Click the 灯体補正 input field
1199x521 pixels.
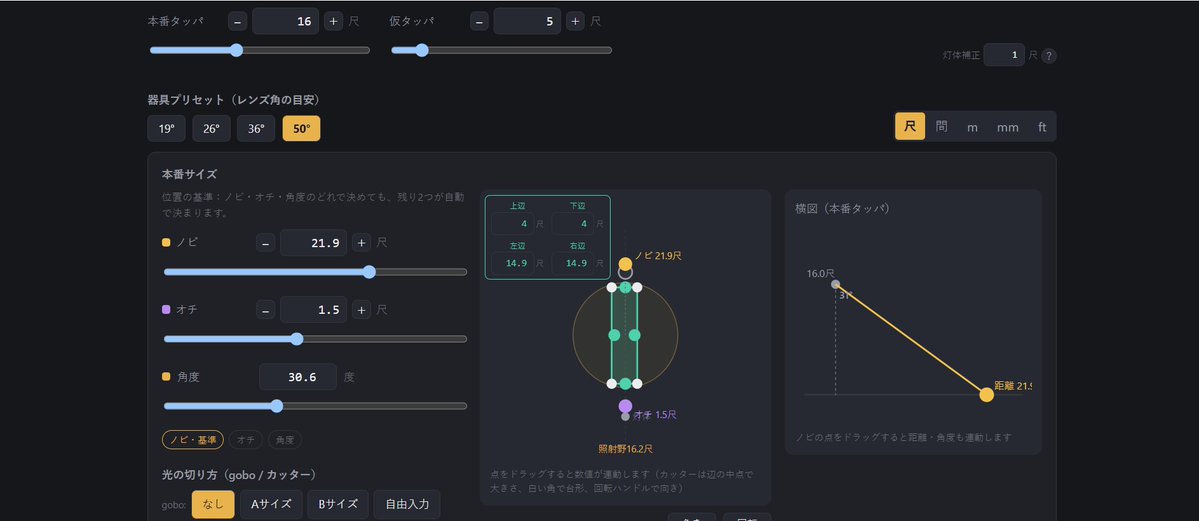1004,55
